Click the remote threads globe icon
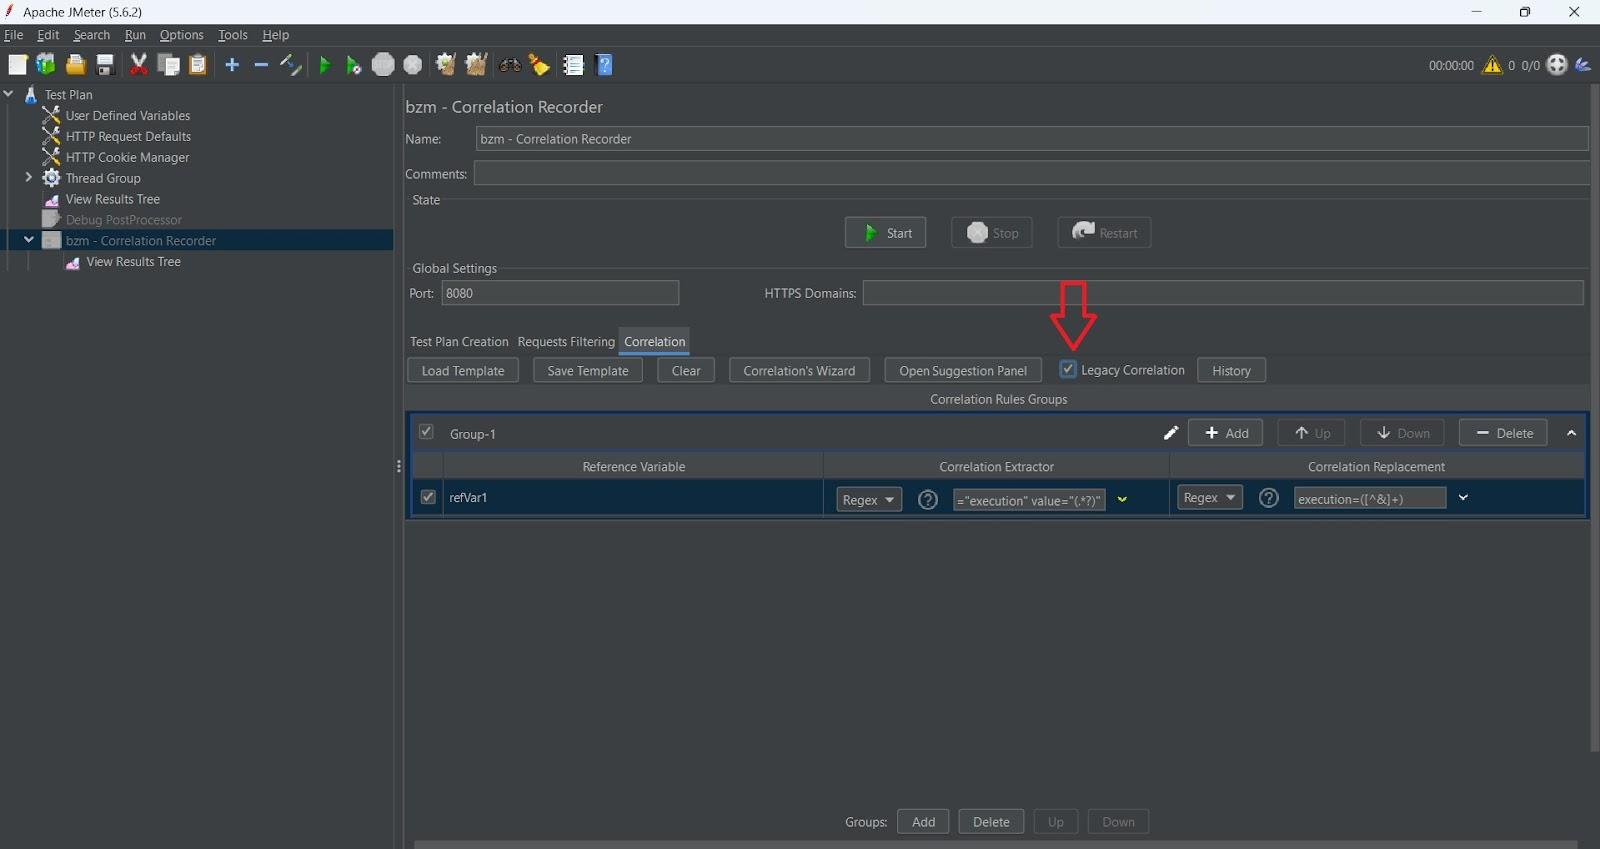This screenshot has height=849, width=1600. click(x=1557, y=65)
